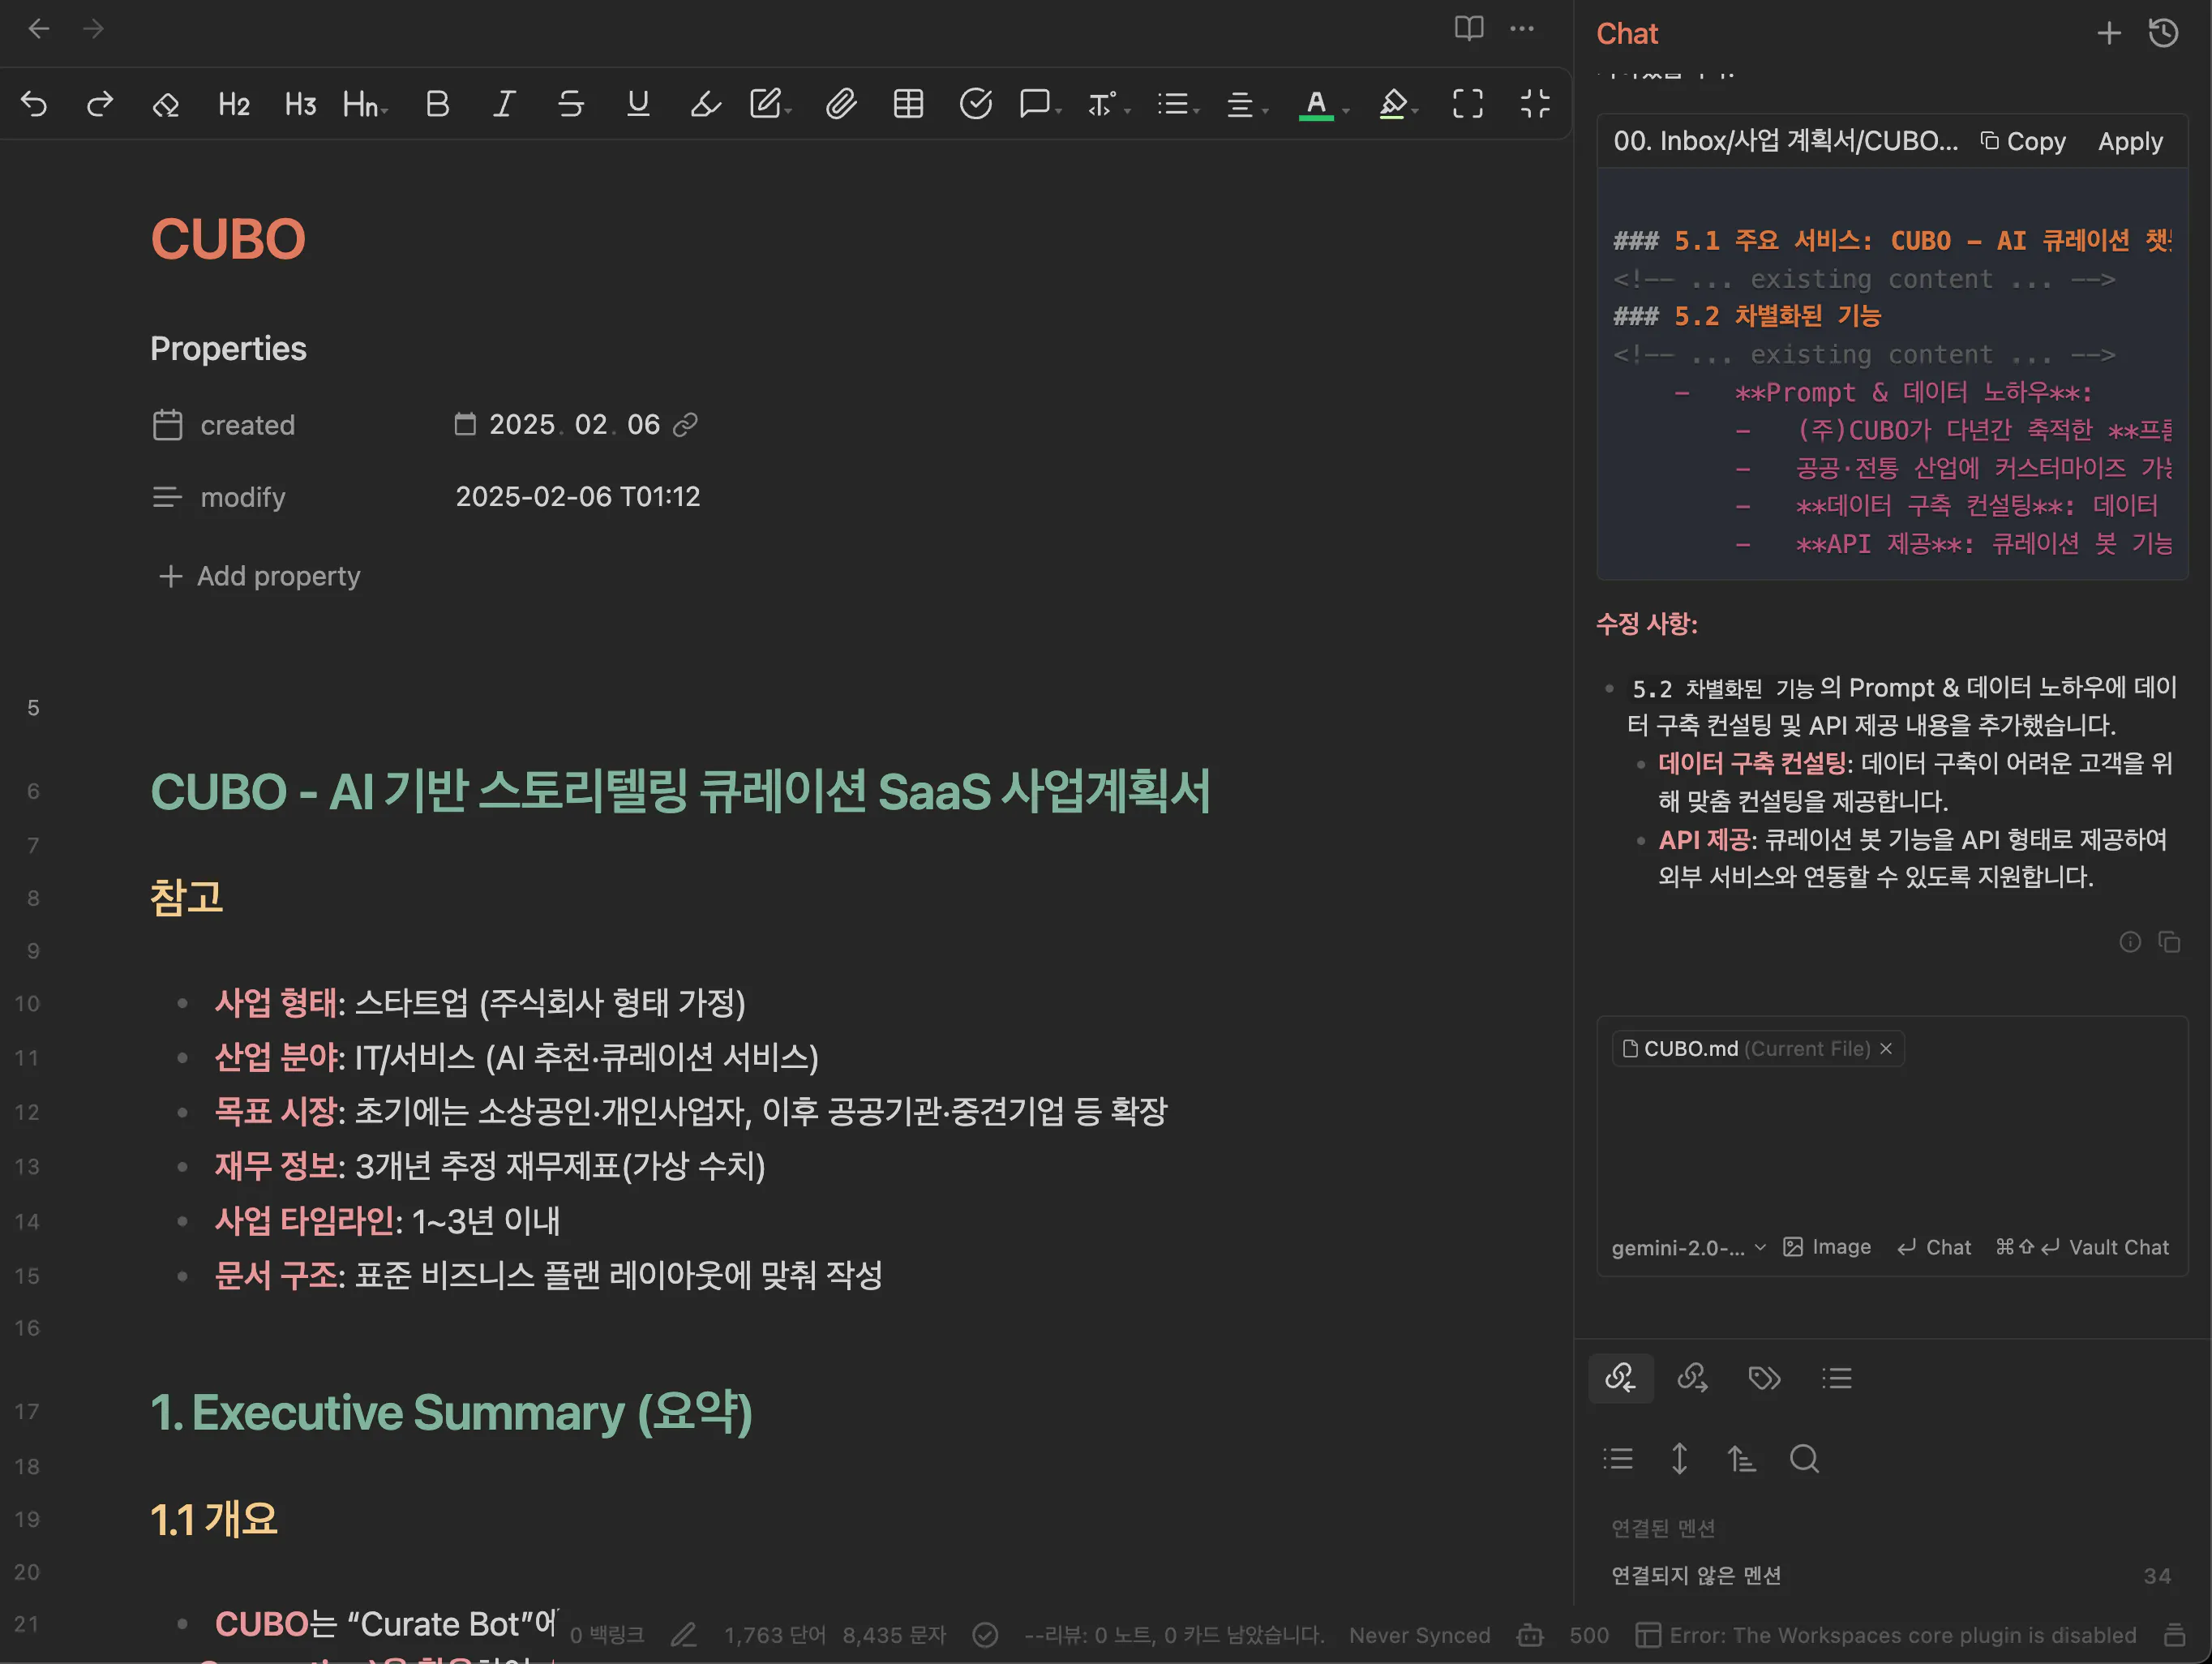Enter fullscreen mode from toolbar
Image resolution: width=2212 pixels, height=1664 pixels.
[x=1468, y=104]
